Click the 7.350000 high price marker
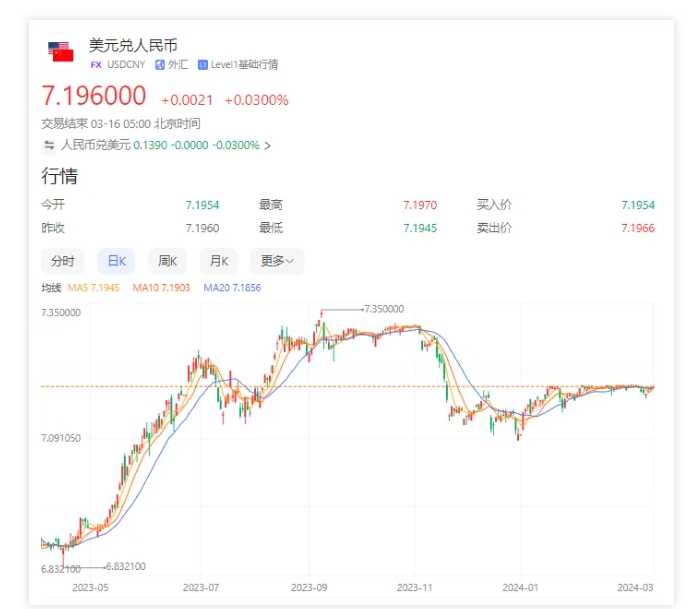This screenshot has height=609, width=689. [x=383, y=309]
